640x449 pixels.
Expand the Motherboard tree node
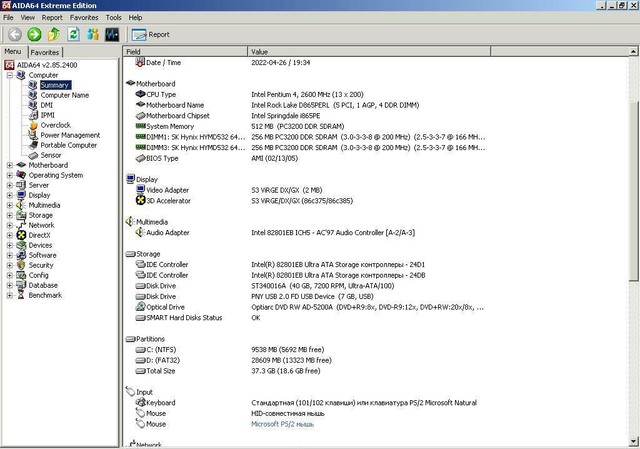point(9,165)
